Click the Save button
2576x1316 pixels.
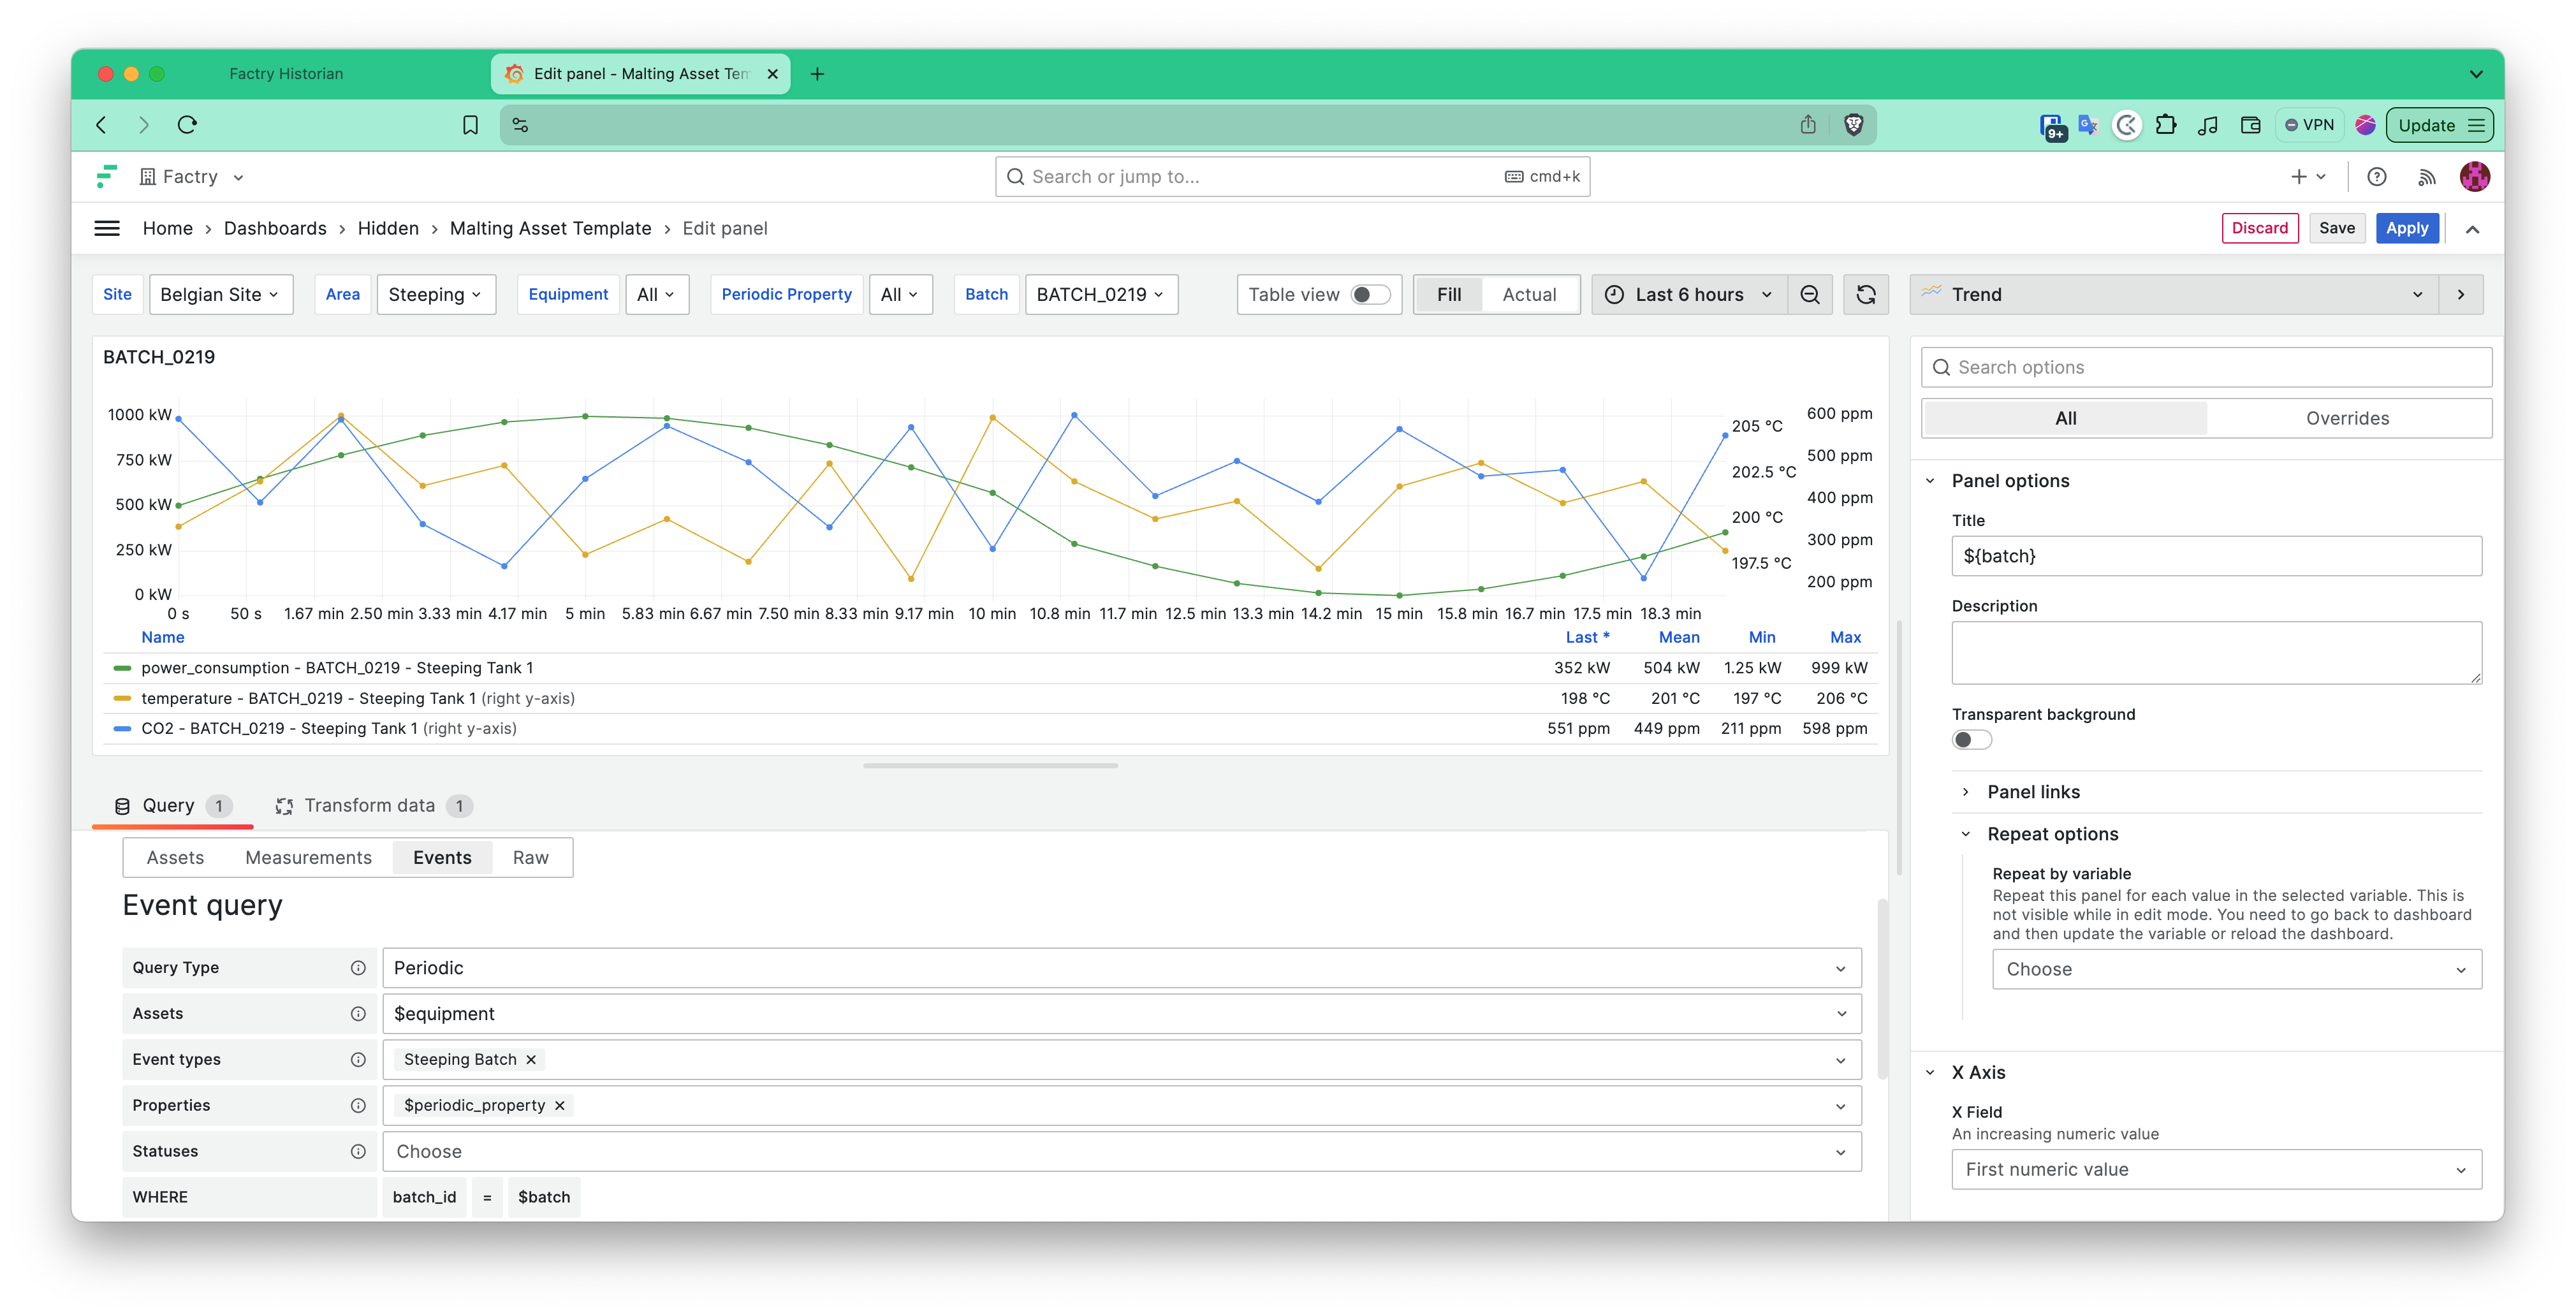(2337, 228)
